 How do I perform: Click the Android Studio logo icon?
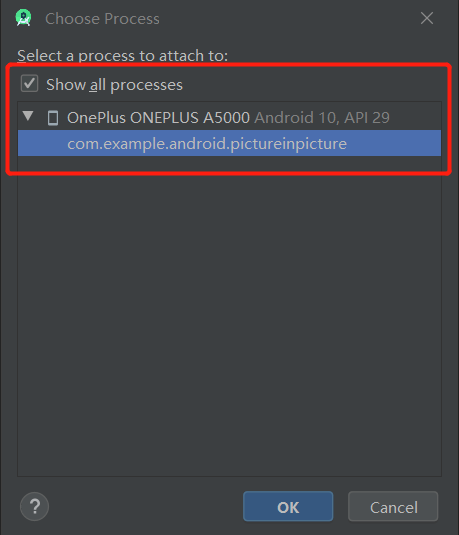pos(23,18)
